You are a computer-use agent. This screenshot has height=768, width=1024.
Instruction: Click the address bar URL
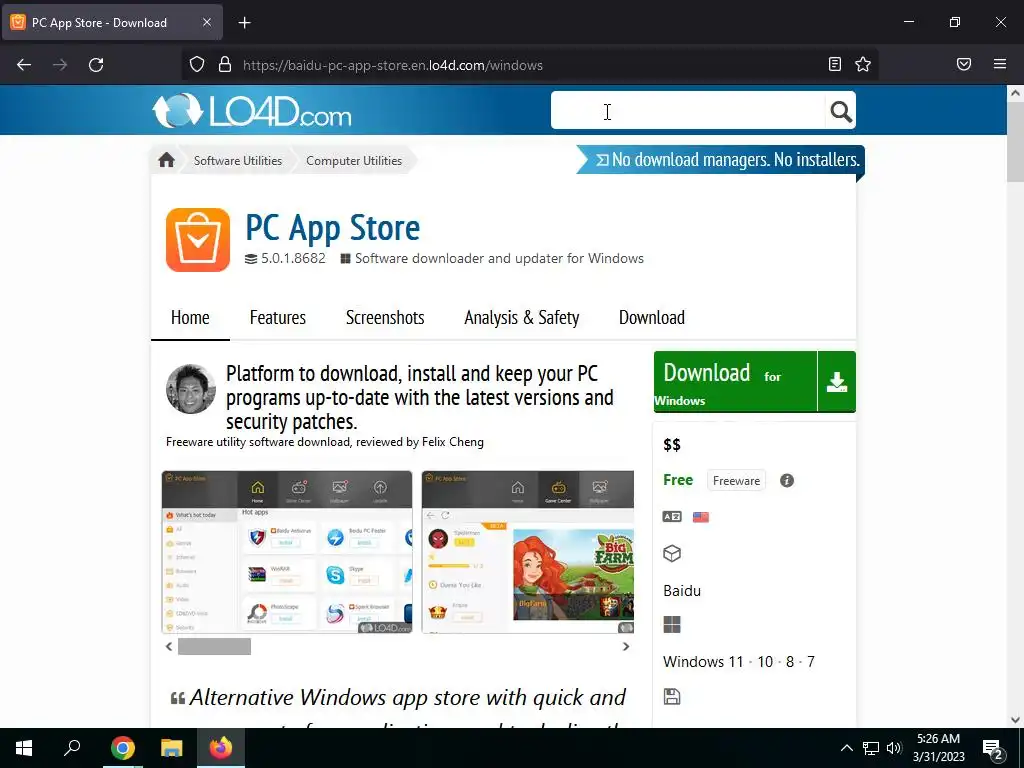click(392, 65)
